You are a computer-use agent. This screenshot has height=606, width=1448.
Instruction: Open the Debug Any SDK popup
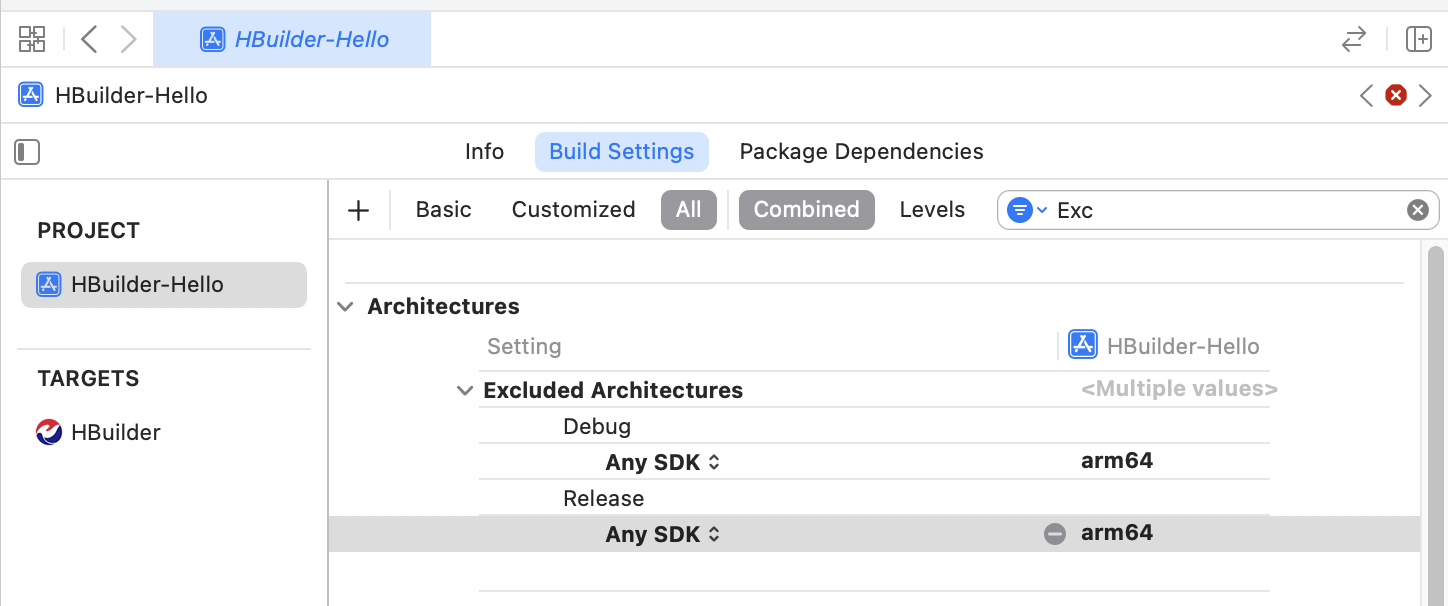(662, 462)
